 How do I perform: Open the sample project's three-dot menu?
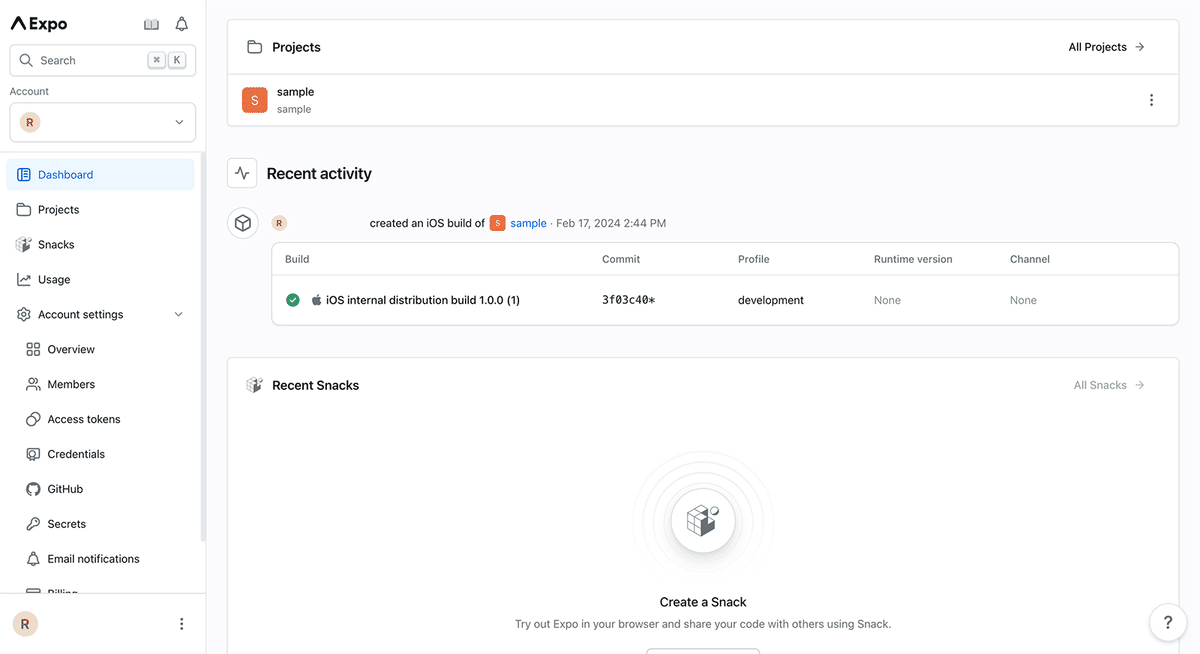coord(1151,100)
